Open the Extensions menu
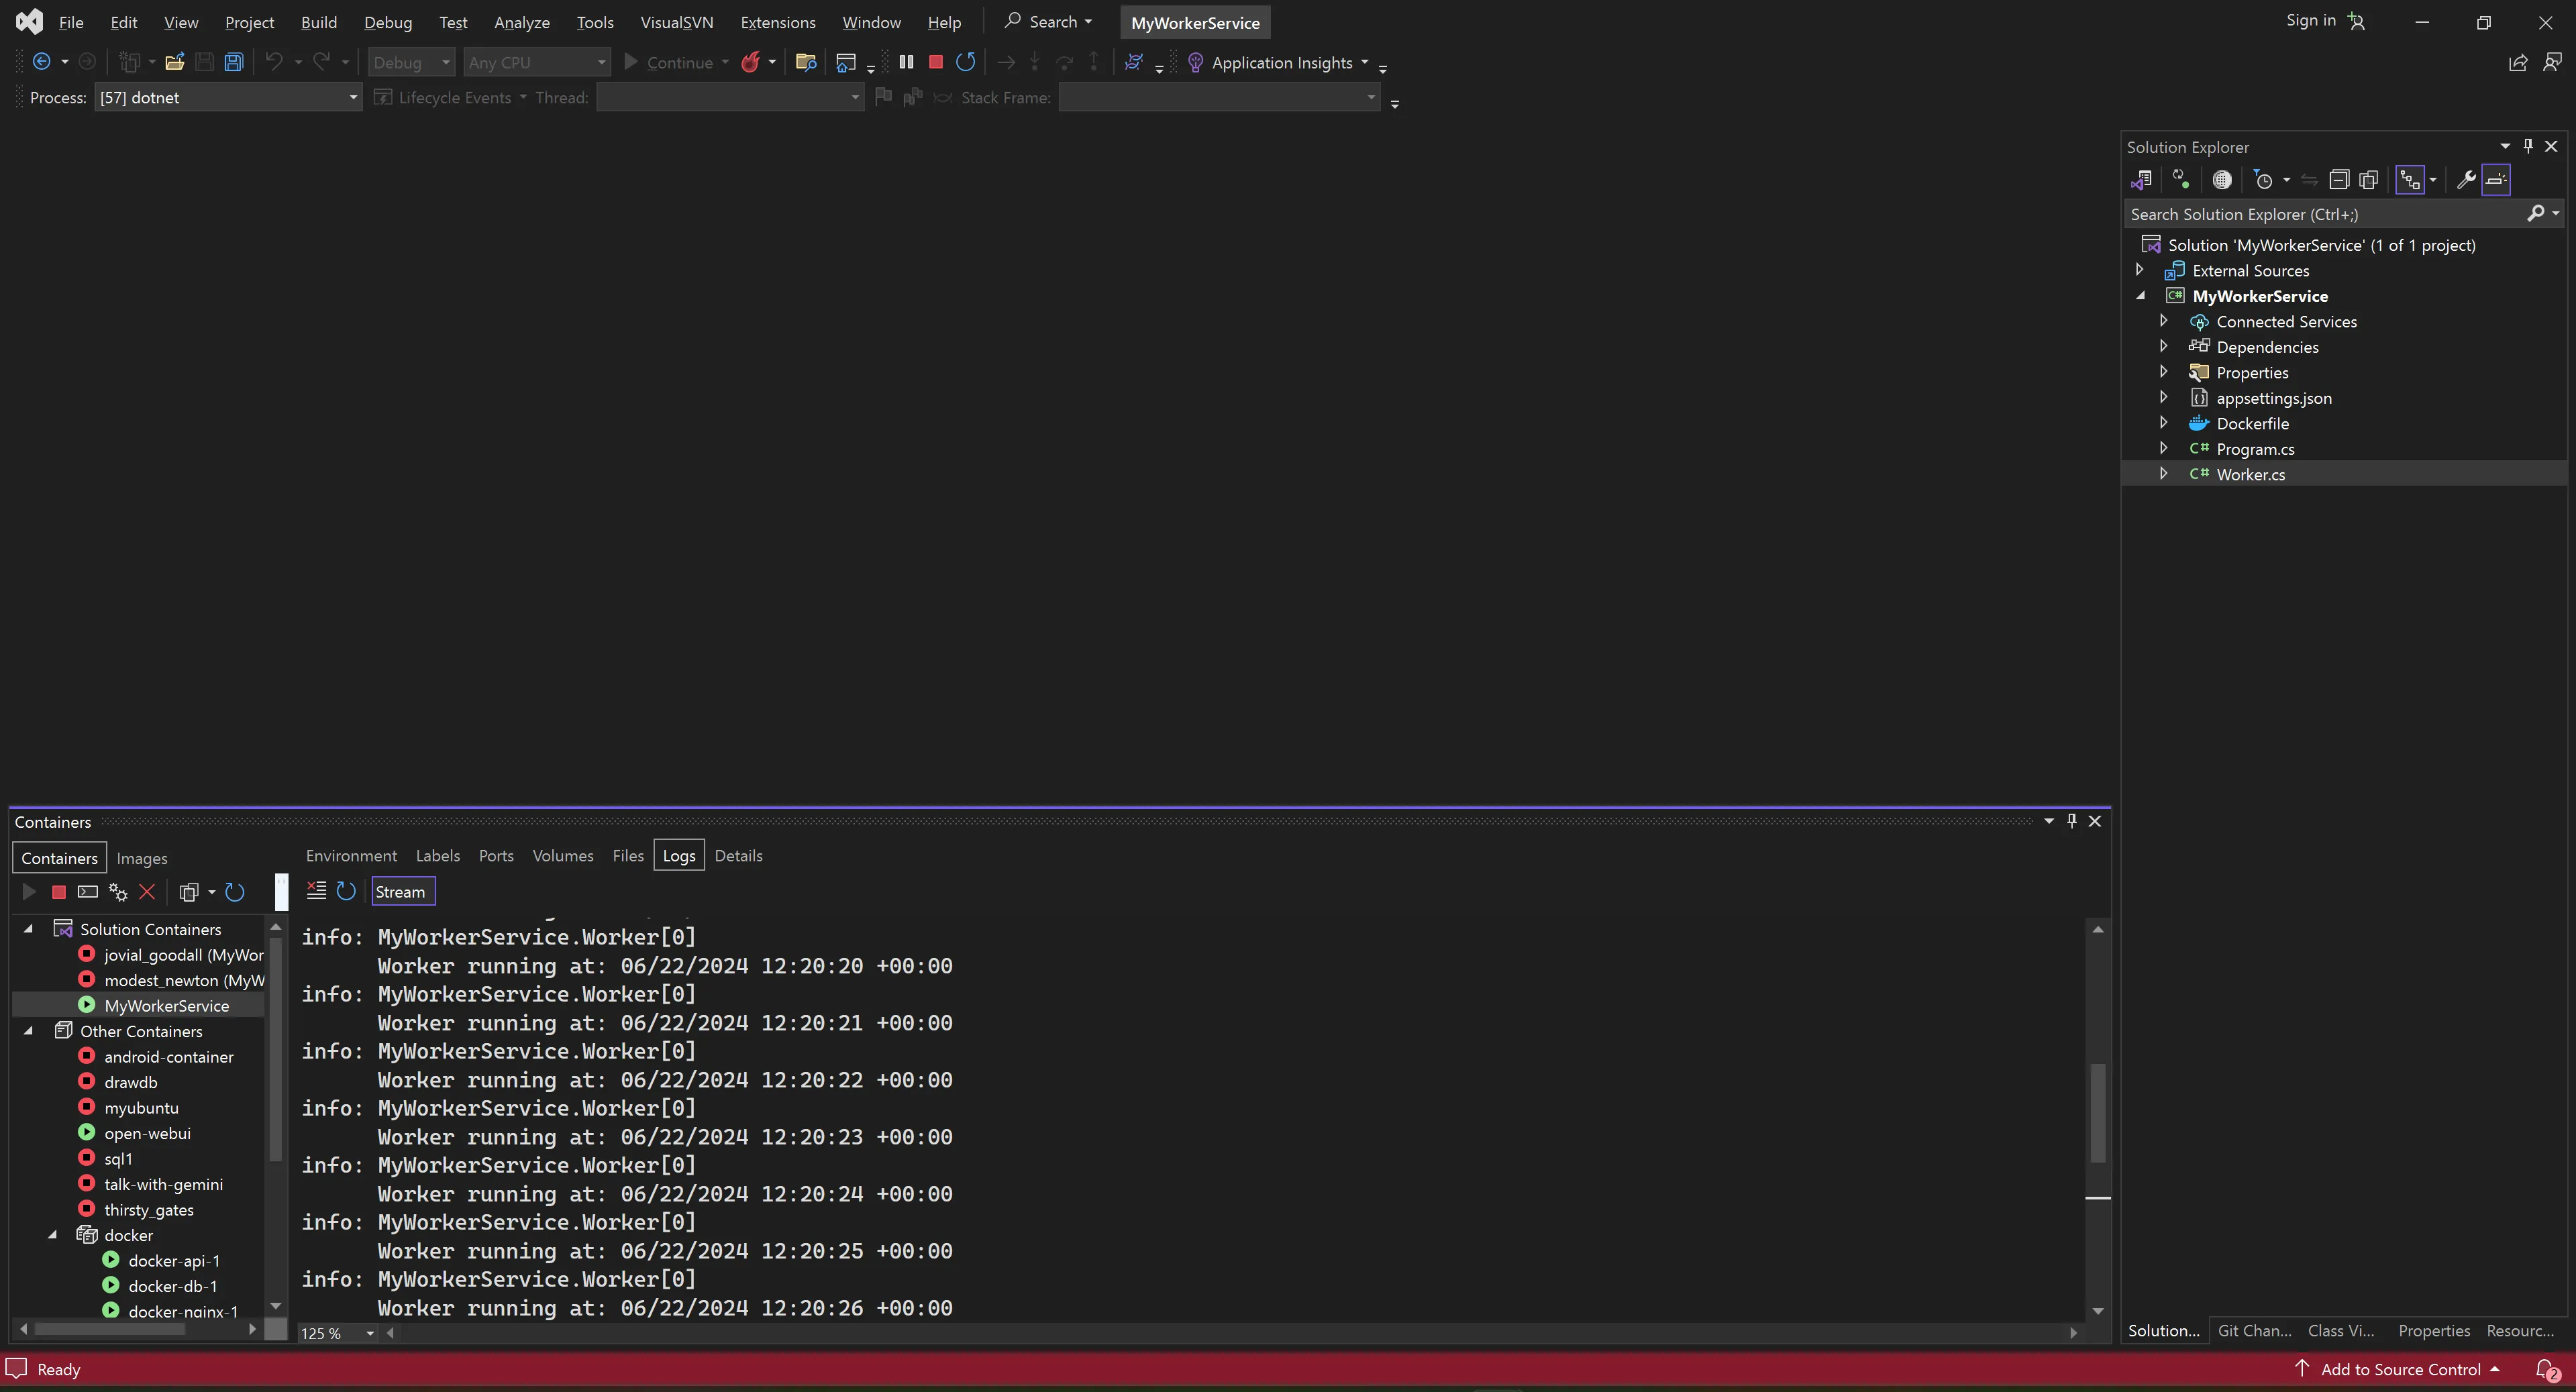Viewport: 2576px width, 1392px height. pyautogui.click(x=778, y=22)
